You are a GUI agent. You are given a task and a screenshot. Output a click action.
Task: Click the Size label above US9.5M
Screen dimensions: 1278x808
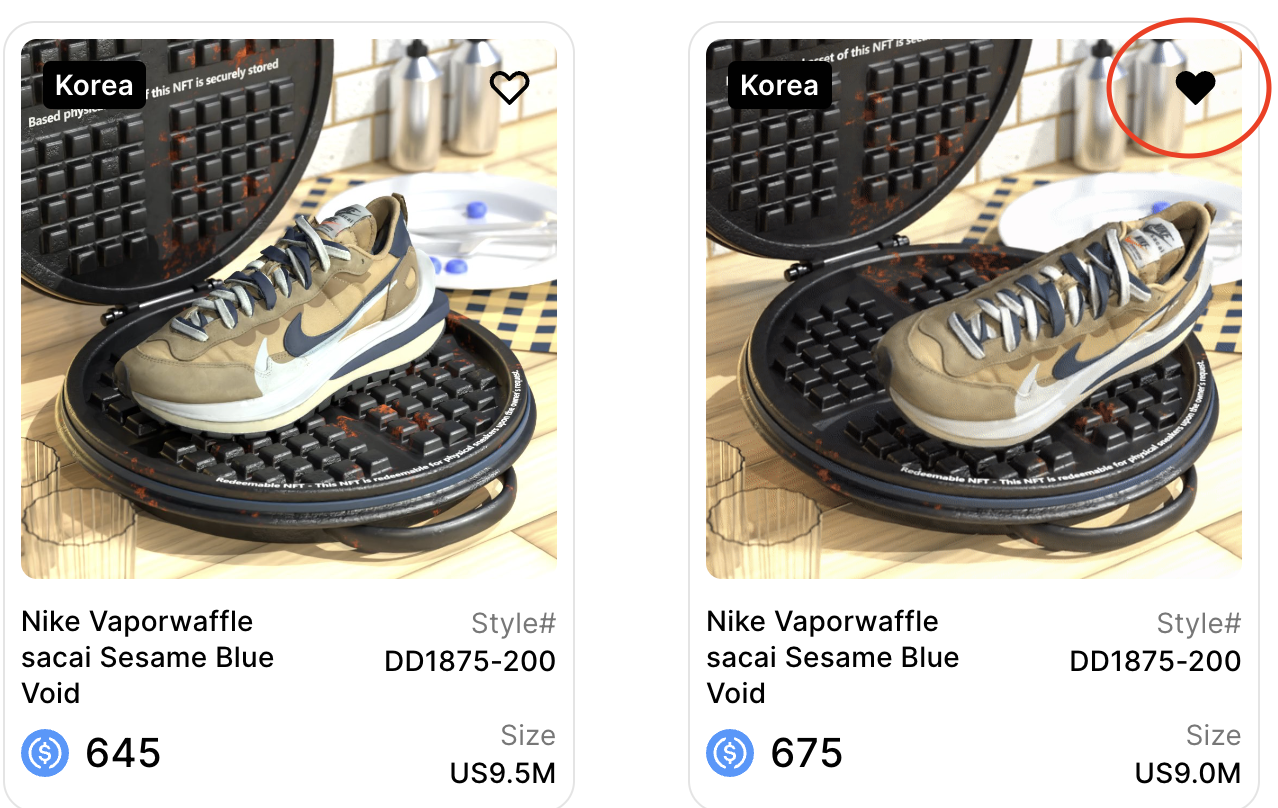click(x=528, y=736)
